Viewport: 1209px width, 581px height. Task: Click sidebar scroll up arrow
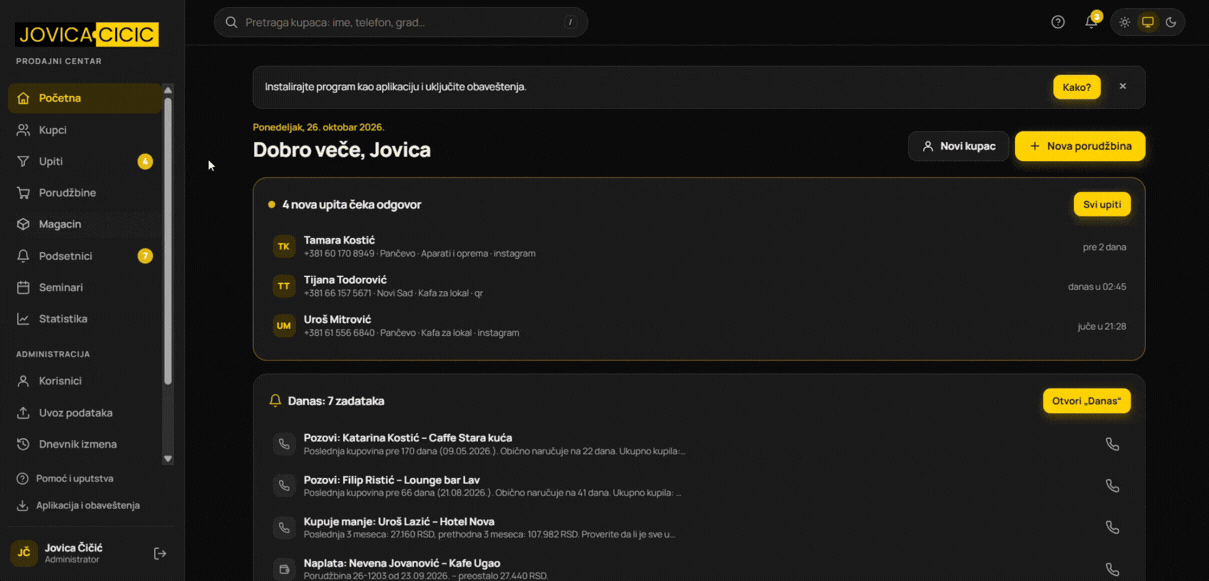click(168, 89)
